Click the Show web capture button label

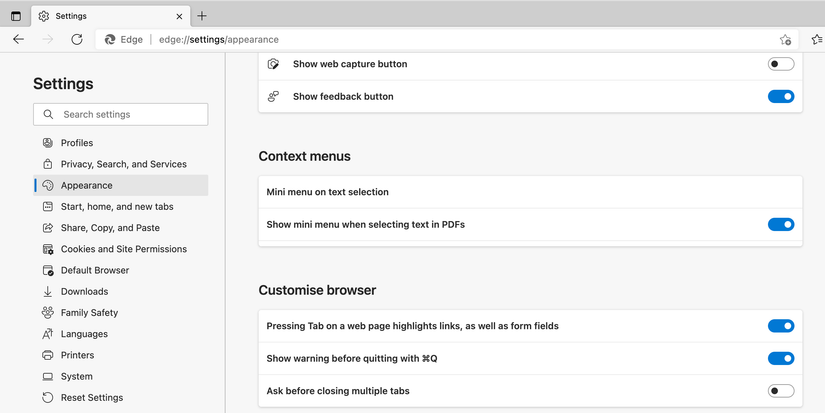point(350,64)
